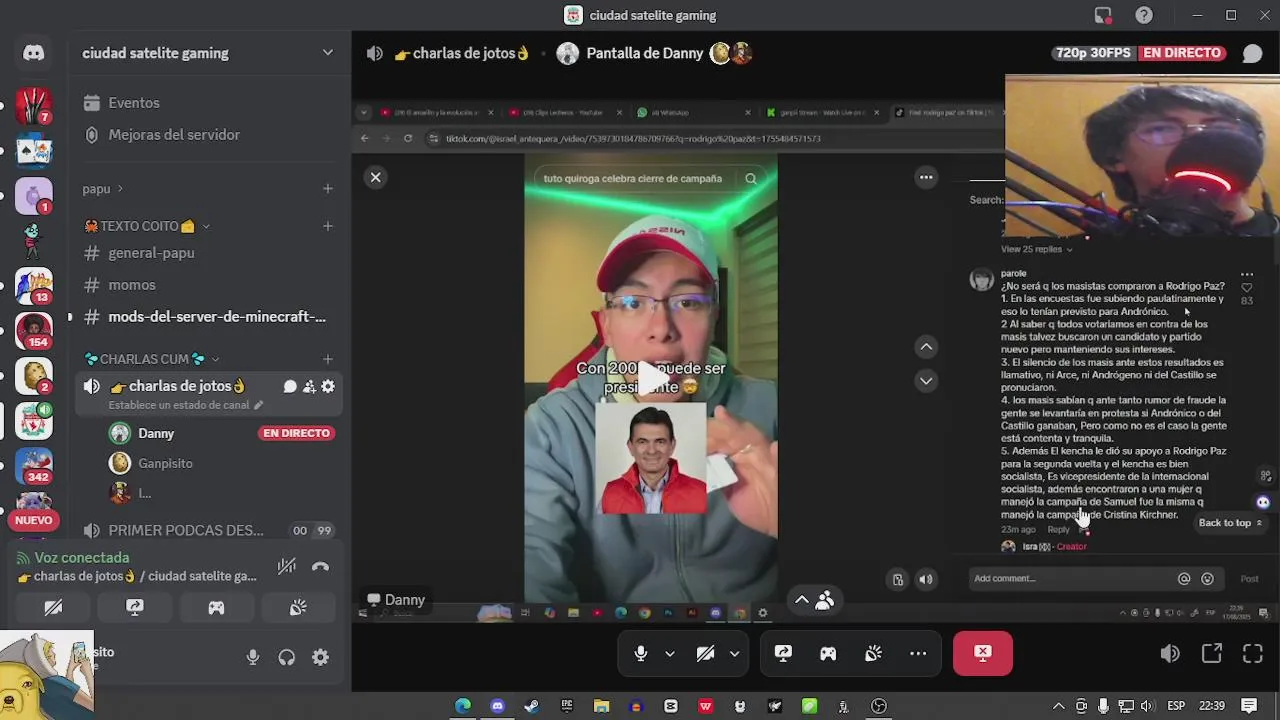Play the paused TikTok video
1280x720 pixels.
(651, 377)
